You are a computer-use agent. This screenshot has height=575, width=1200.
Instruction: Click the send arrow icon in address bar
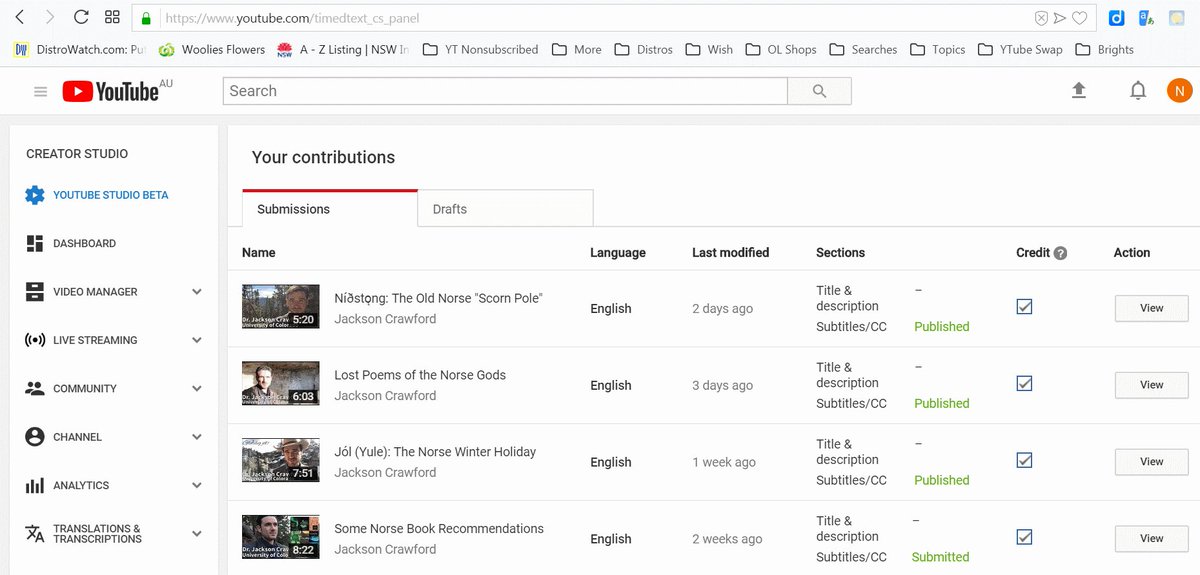(1060, 18)
